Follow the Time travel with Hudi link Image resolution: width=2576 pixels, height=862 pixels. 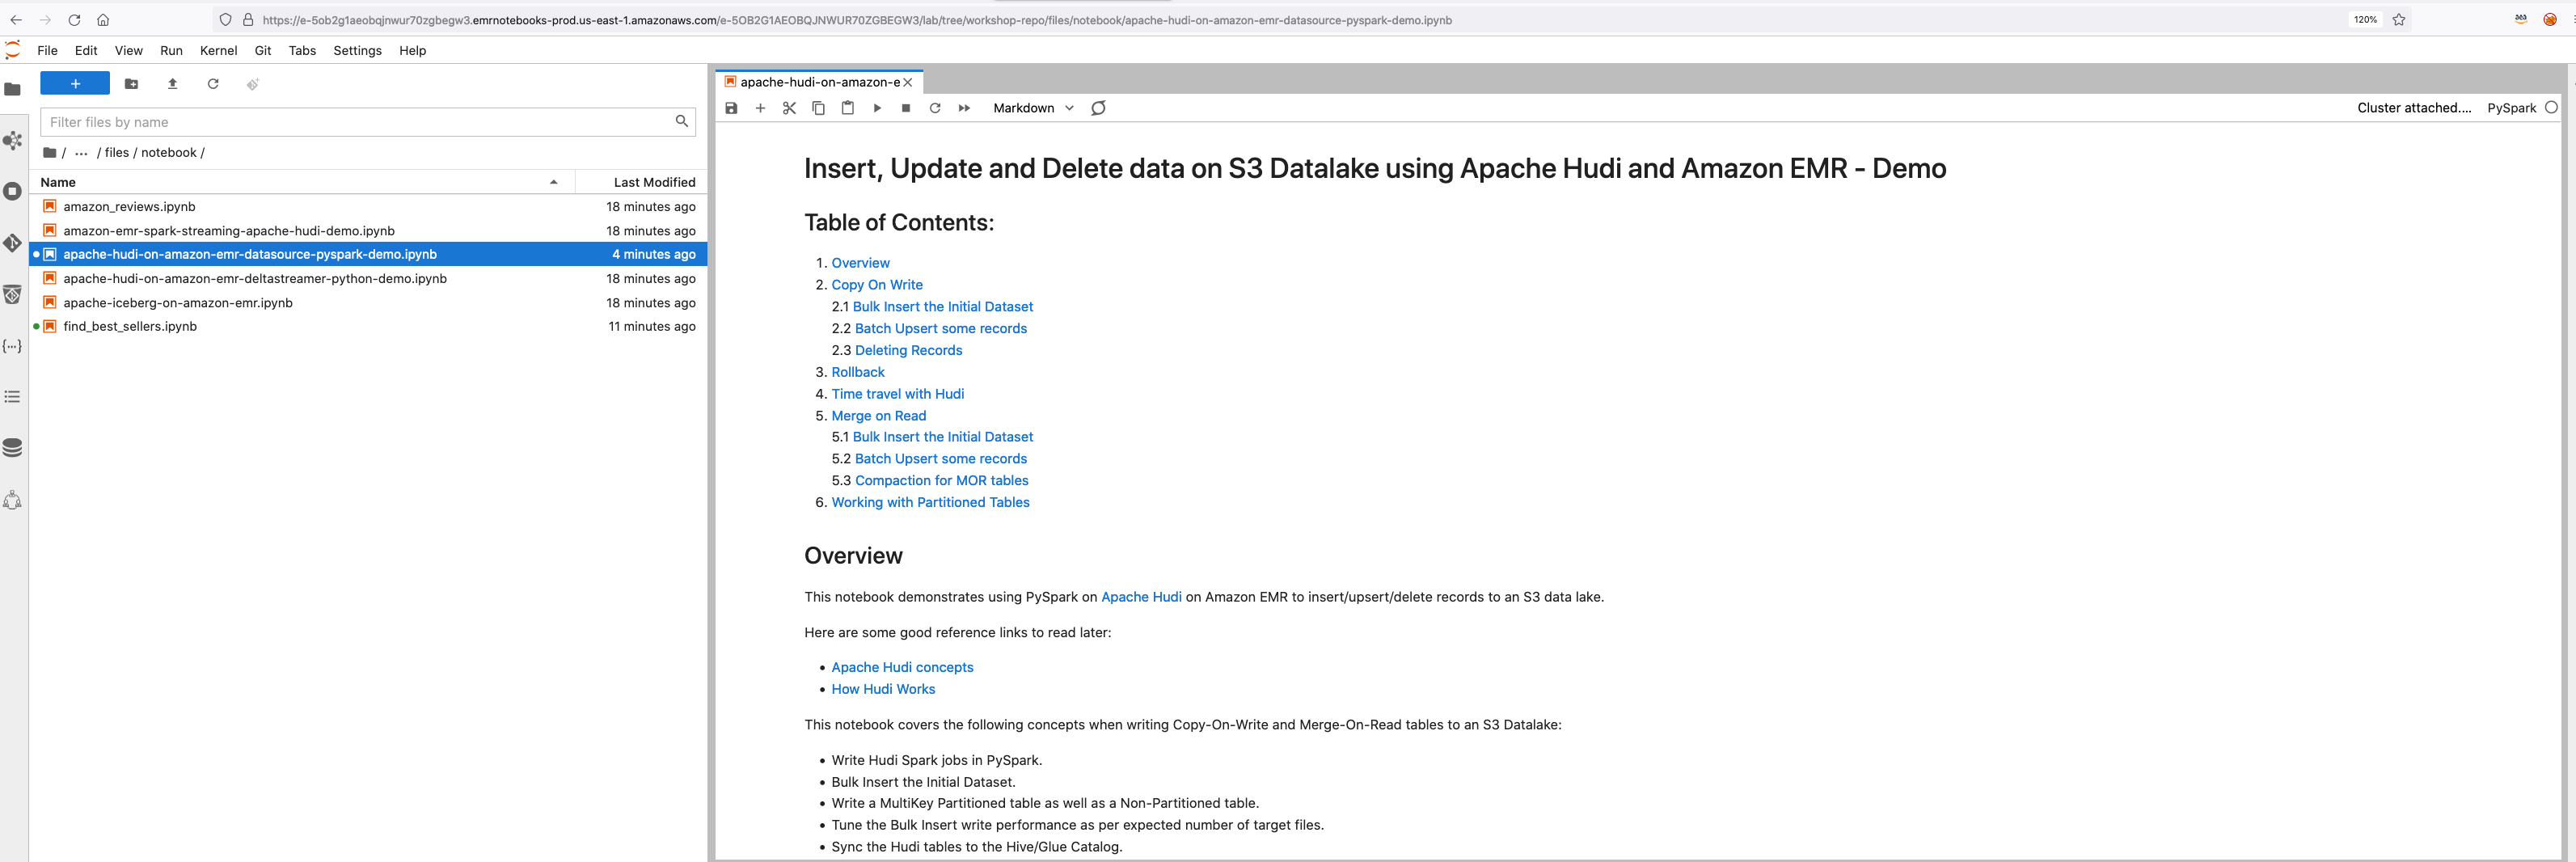click(x=898, y=394)
